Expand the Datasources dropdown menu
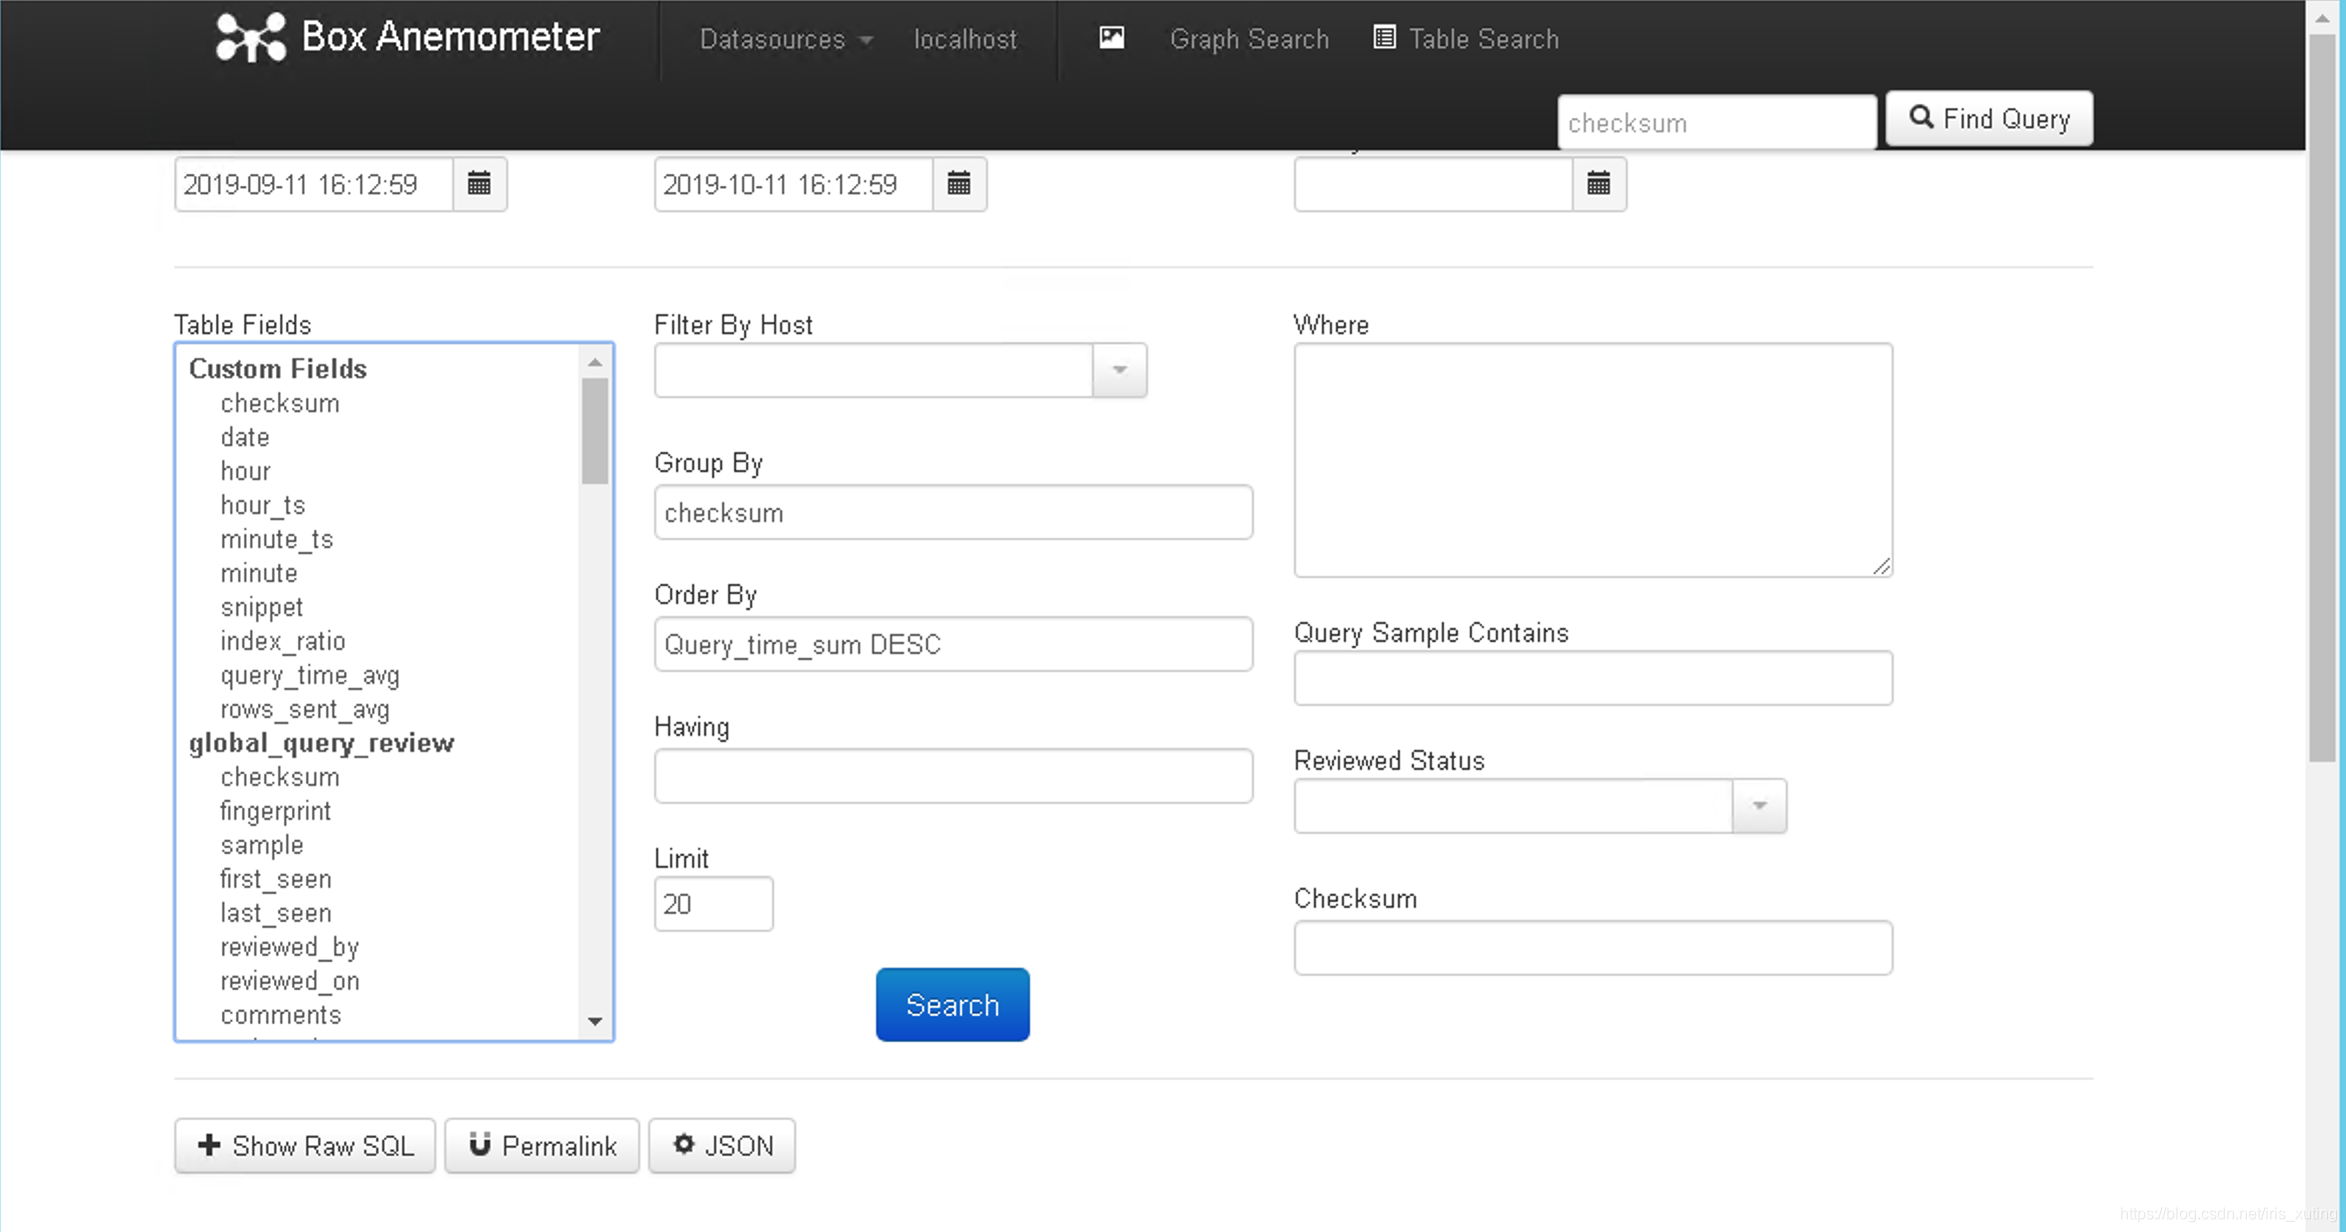 click(x=786, y=39)
